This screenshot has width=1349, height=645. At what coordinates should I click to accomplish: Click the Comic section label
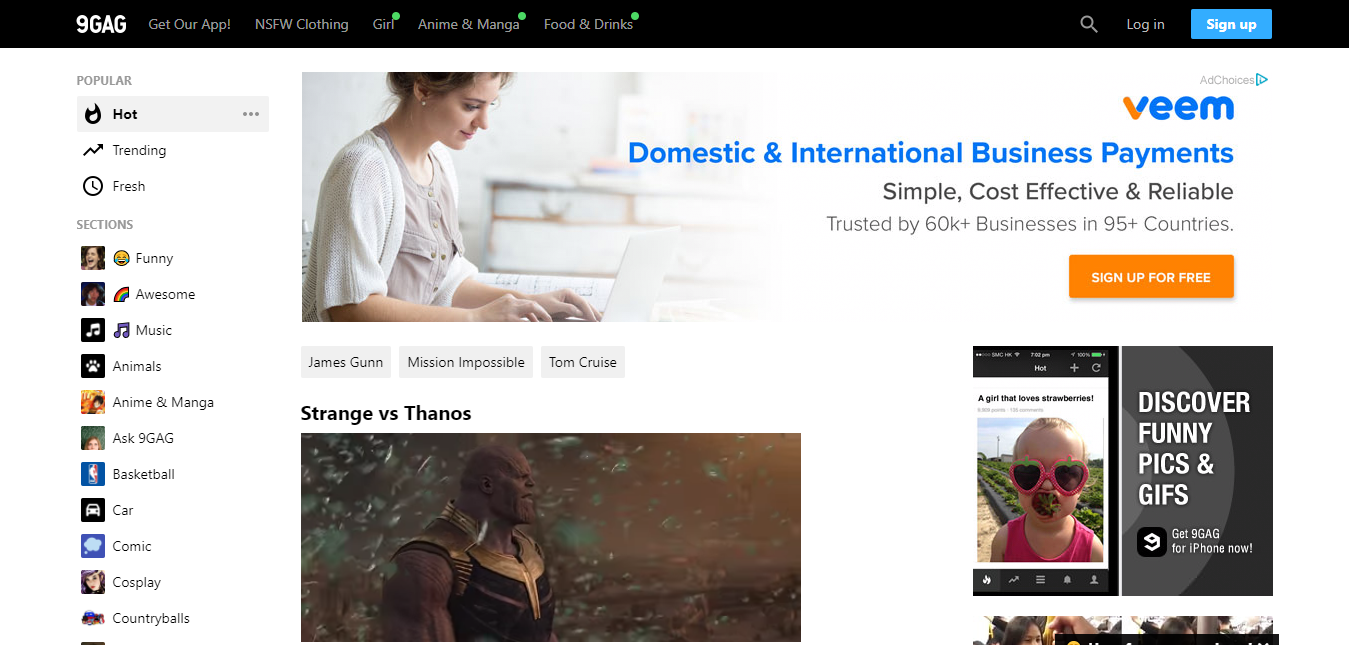(x=132, y=546)
